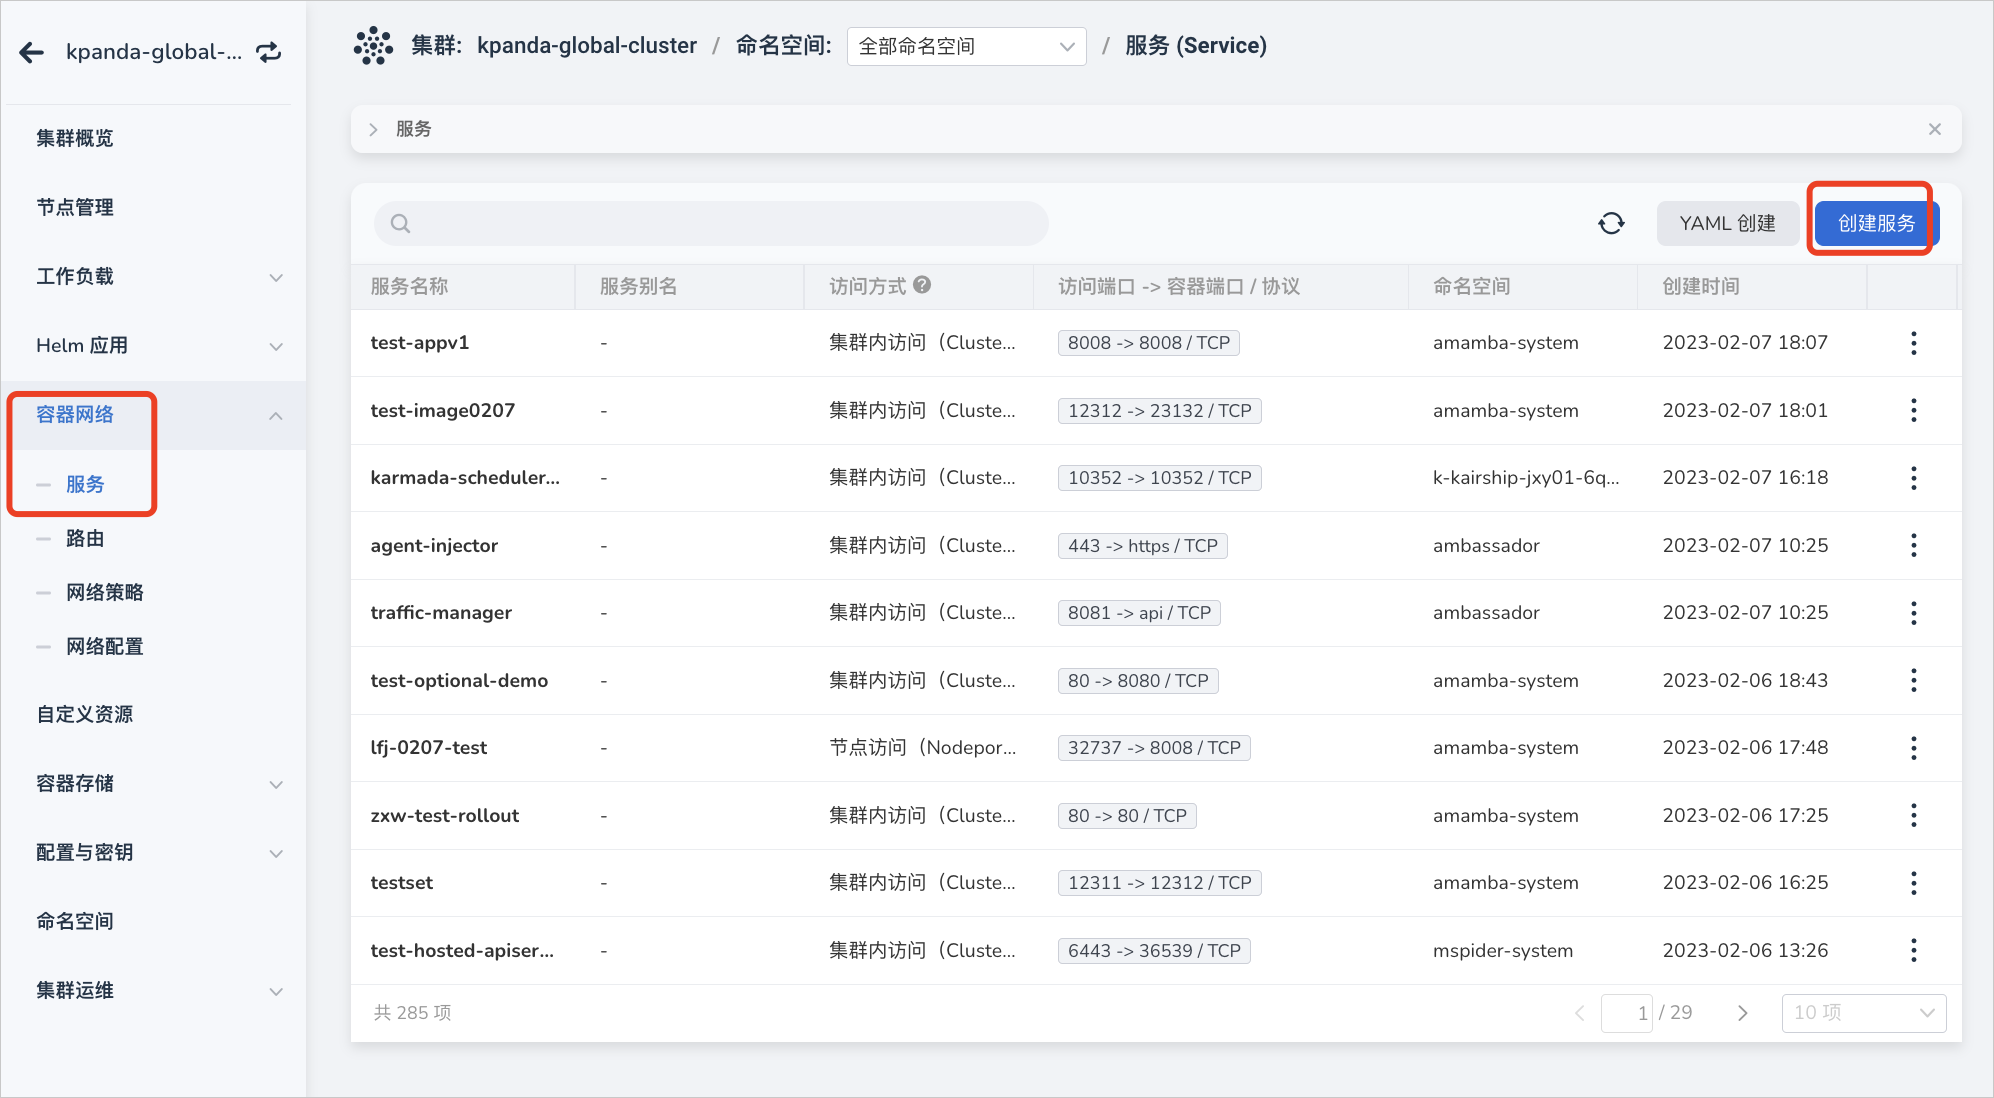This screenshot has width=1994, height=1098.
Task: Click the refresh list icon
Action: pos(1611,223)
